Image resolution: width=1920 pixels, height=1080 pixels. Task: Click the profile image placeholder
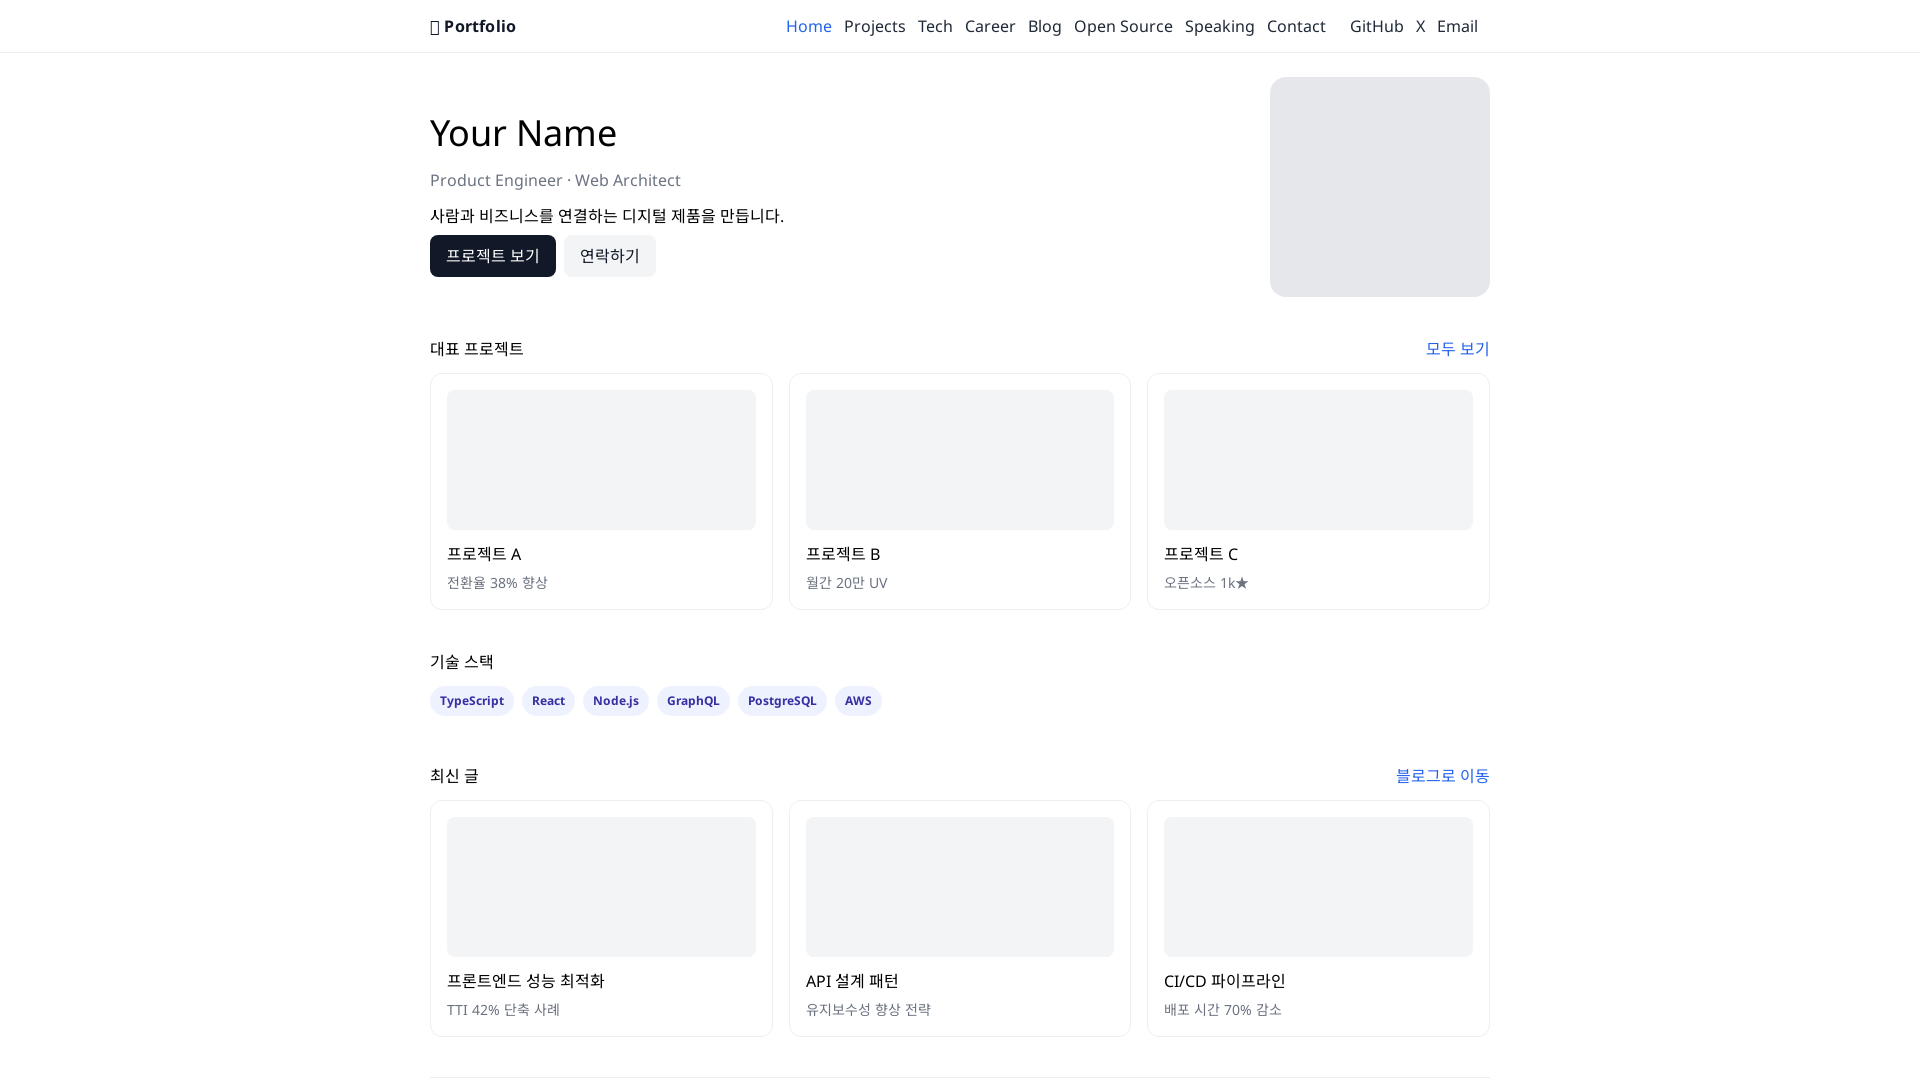(1379, 187)
